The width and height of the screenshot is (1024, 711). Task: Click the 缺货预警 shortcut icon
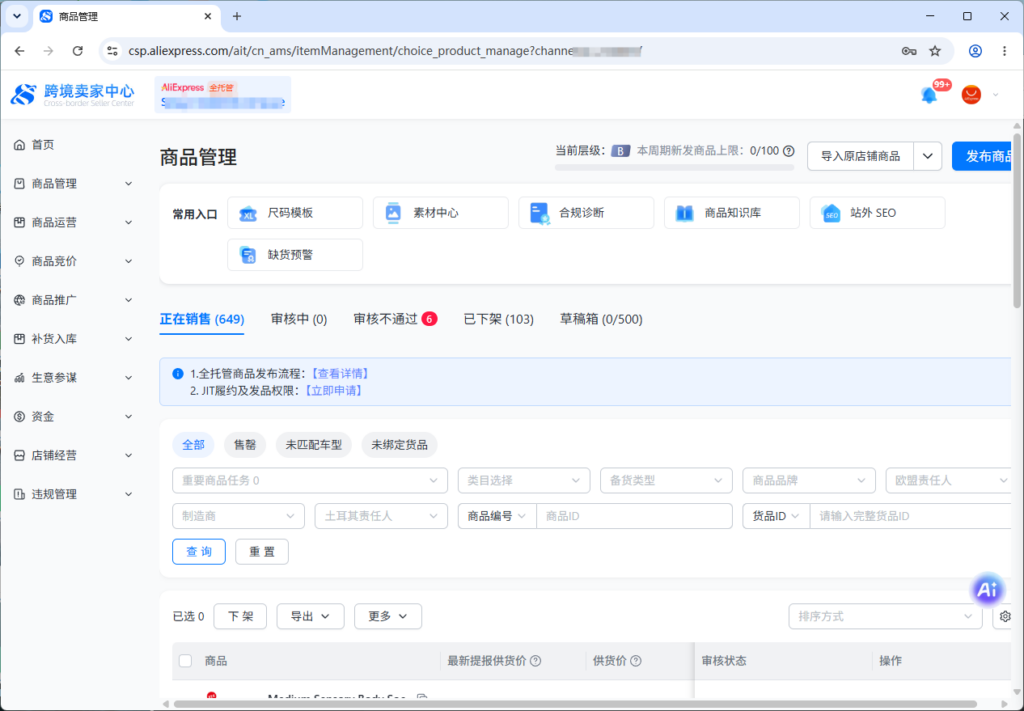[x=248, y=255]
